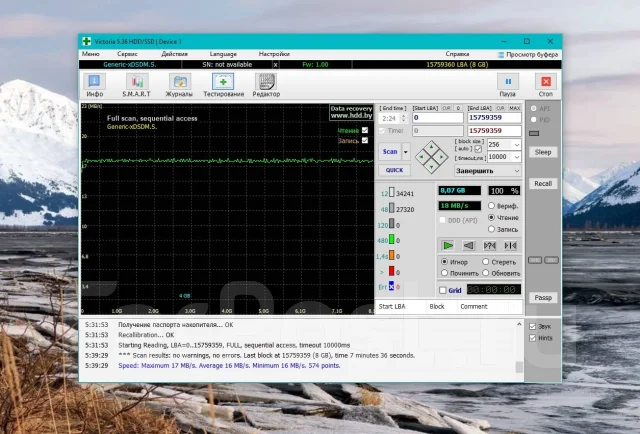Click the random access |>?<| button
This screenshot has width=640, height=434.
pos(489,245)
